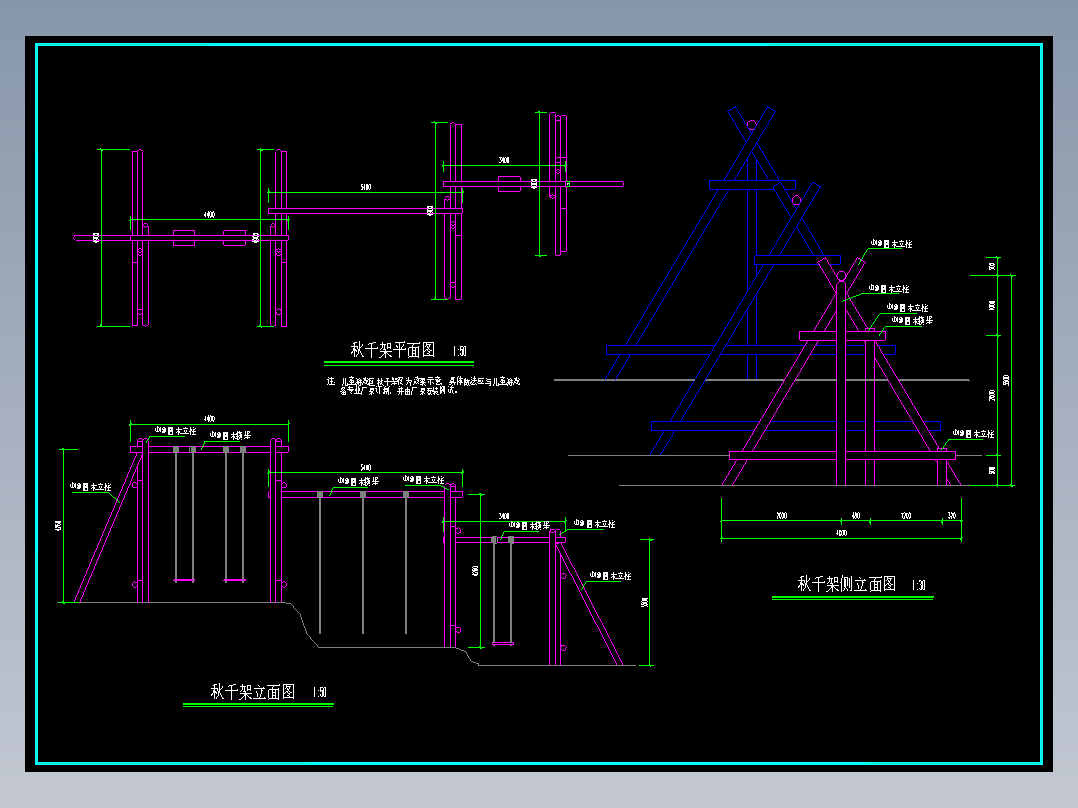Select the title text "秋千架侧立面图"
Viewport: 1078px width, 808px height.
(846, 584)
